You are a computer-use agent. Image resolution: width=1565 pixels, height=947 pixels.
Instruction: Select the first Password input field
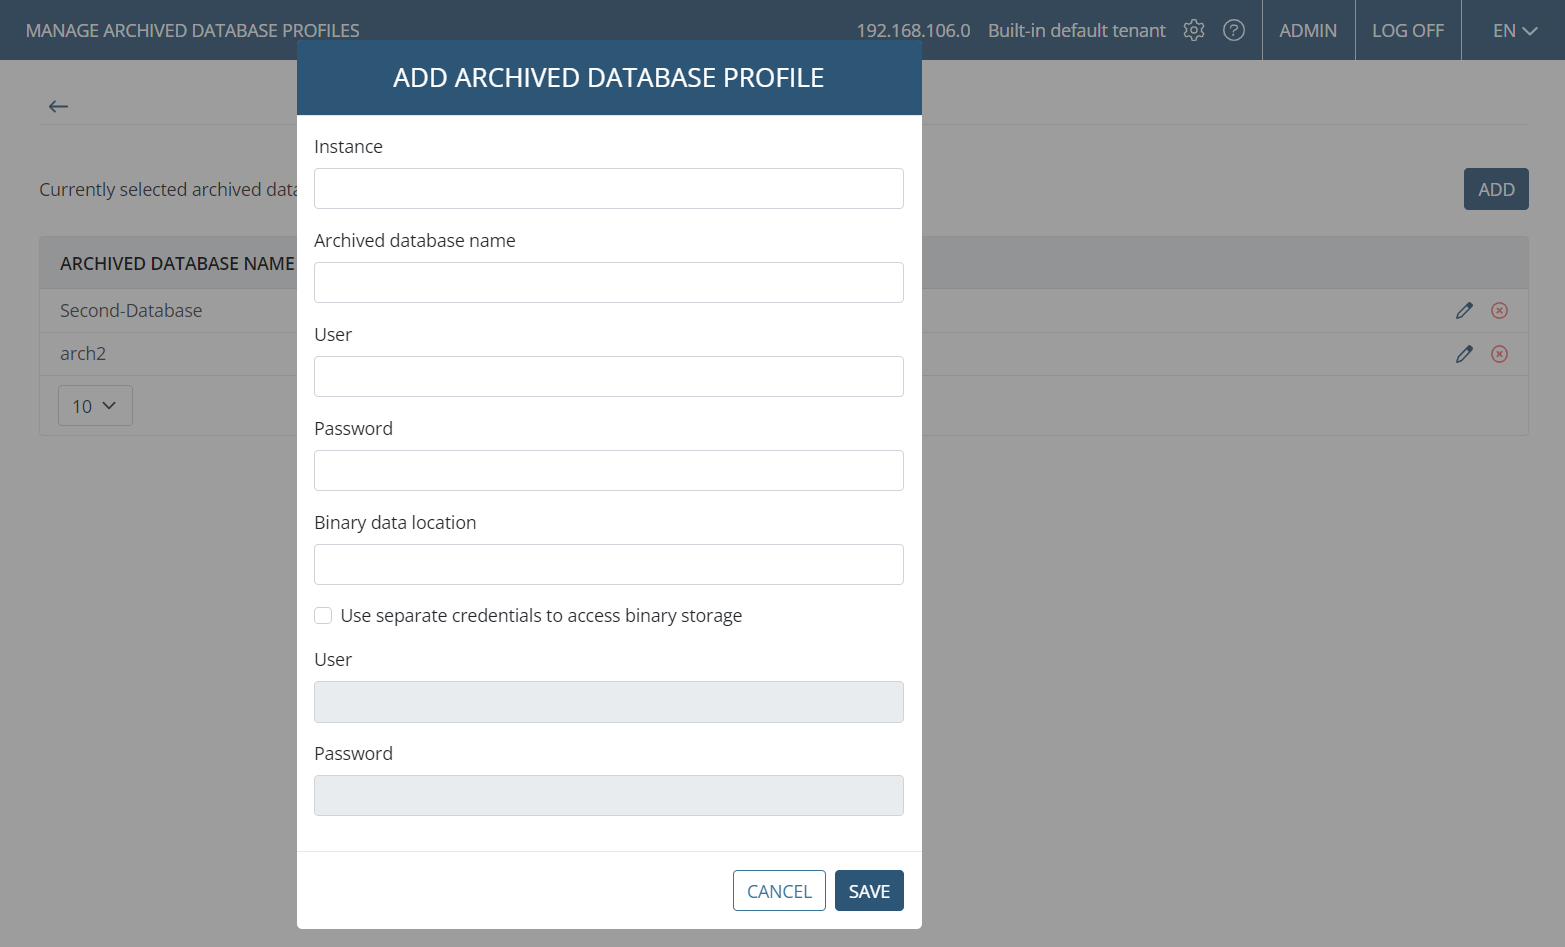[x=608, y=471]
